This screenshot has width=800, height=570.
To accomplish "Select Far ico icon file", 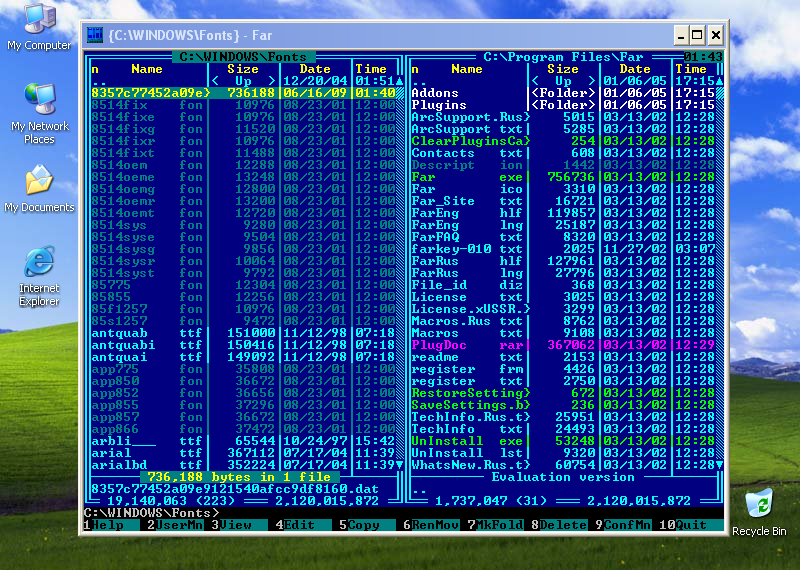I will 563,189.
